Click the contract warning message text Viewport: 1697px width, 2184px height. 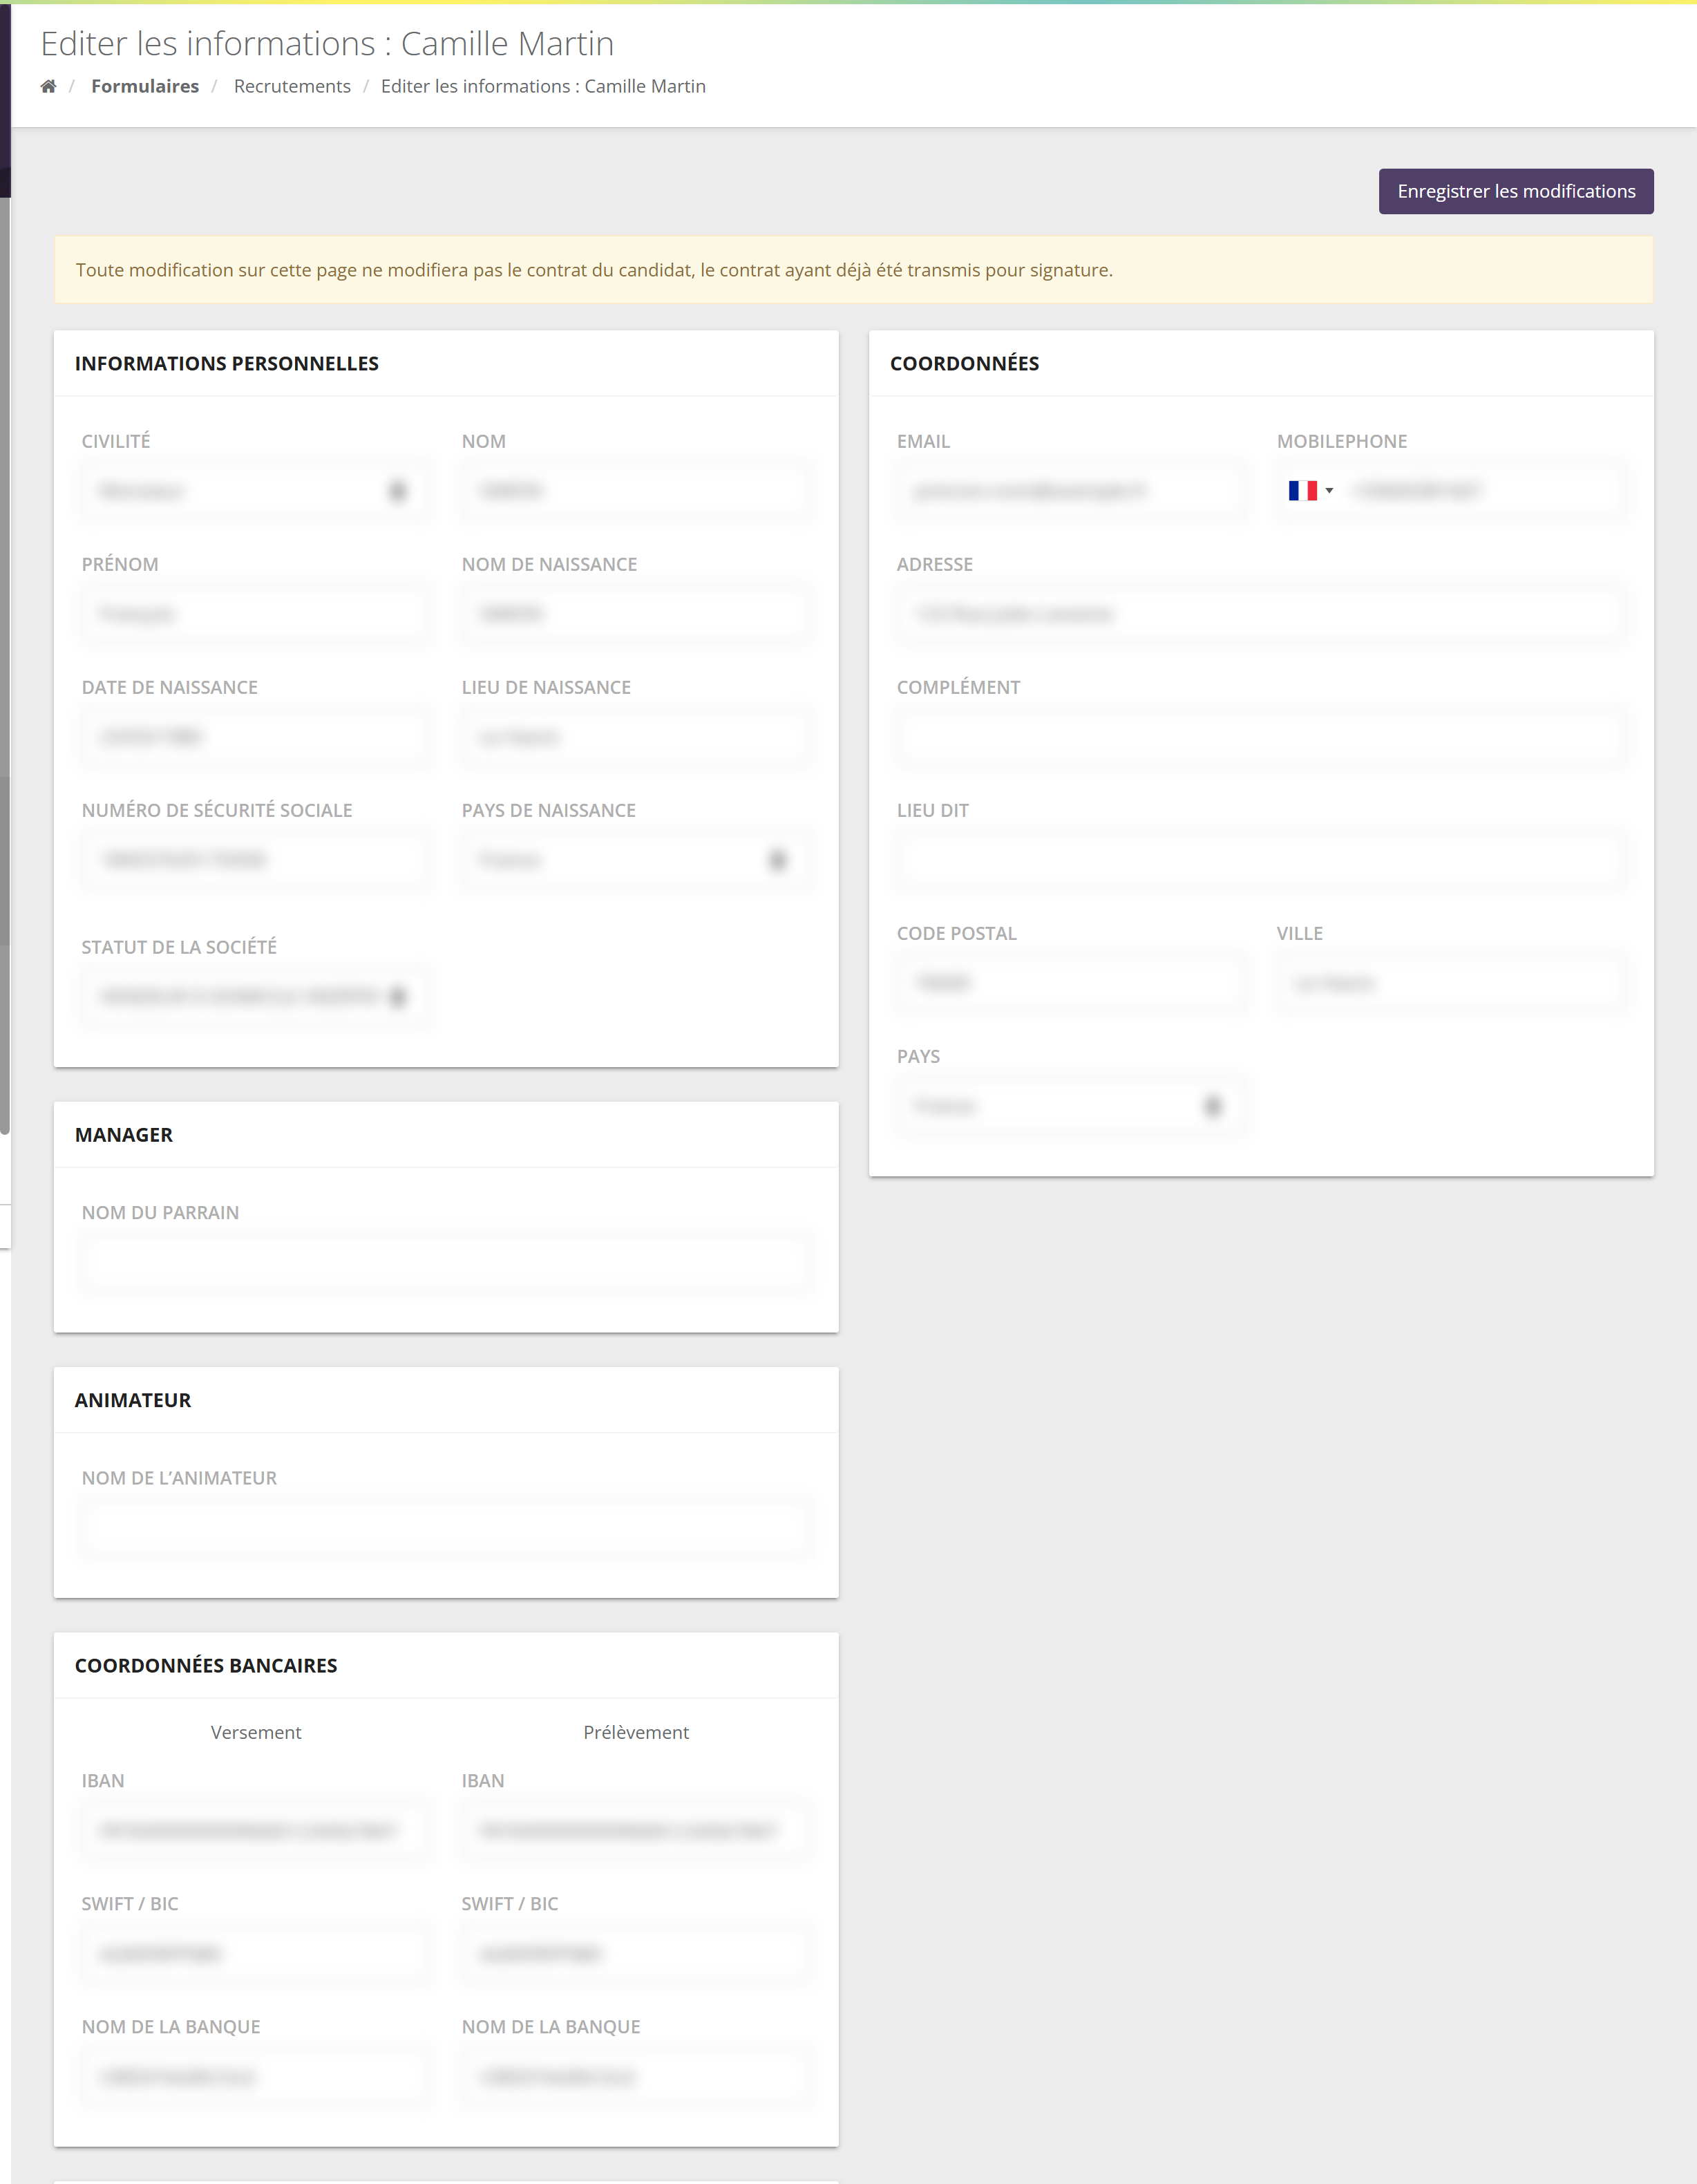tap(594, 270)
